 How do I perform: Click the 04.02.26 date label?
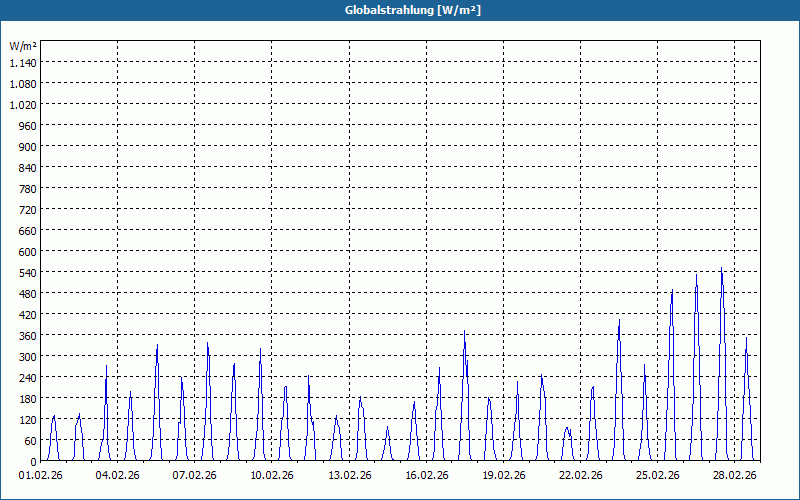[117, 476]
